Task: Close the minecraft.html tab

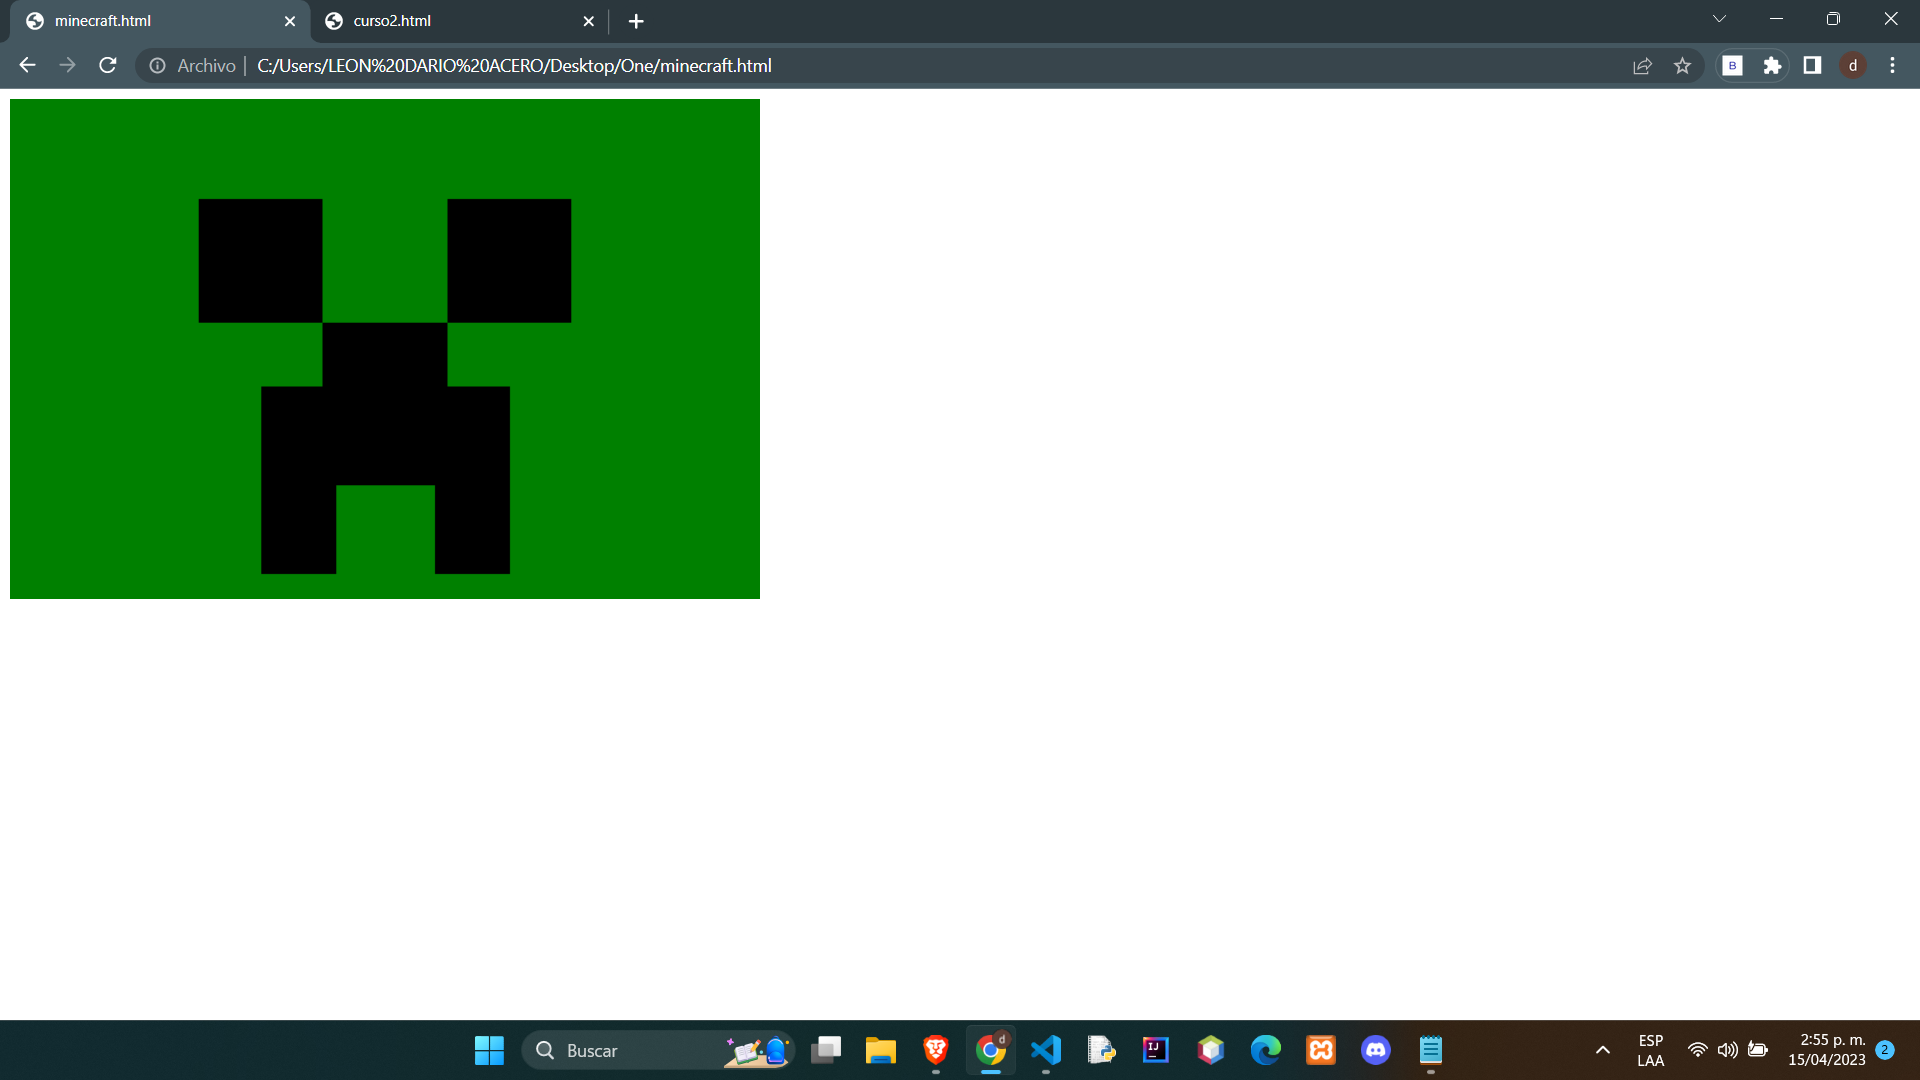Action: (x=290, y=21)
